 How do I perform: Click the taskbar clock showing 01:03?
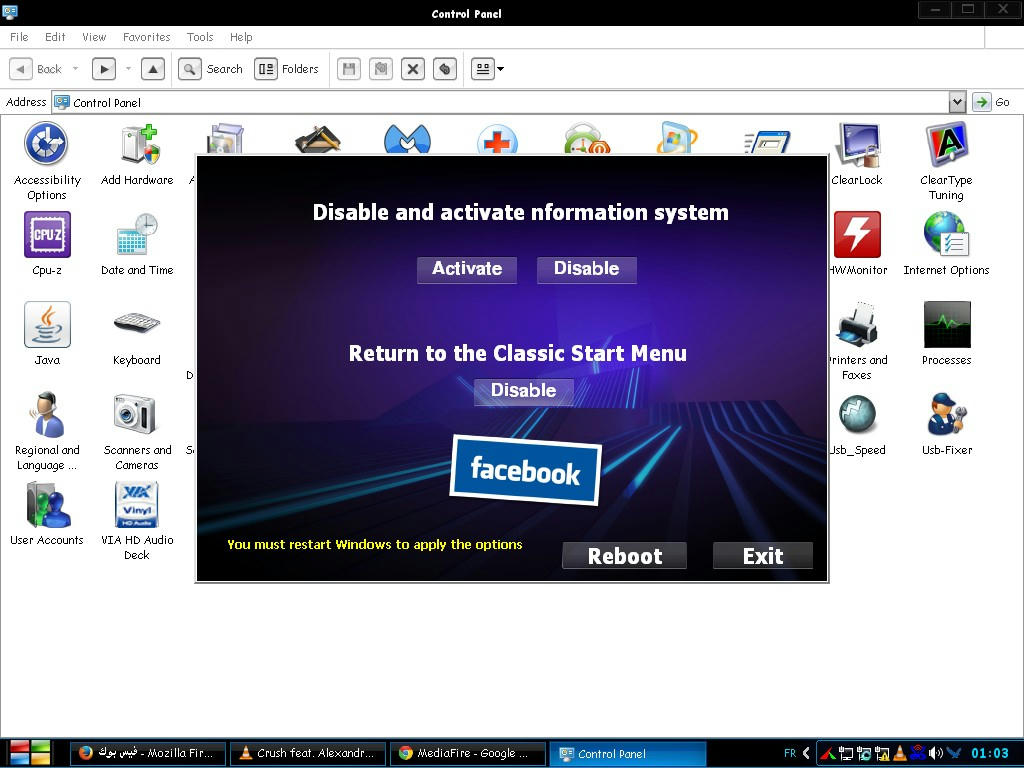point(990,753)
